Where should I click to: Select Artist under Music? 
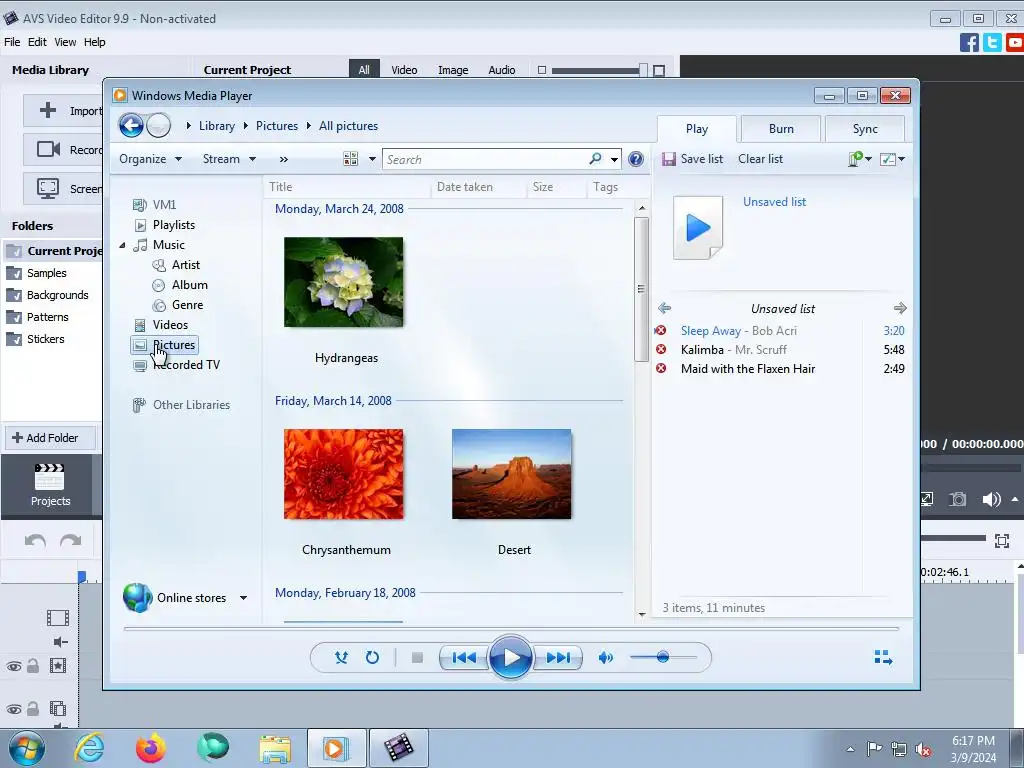pos(185,264)
